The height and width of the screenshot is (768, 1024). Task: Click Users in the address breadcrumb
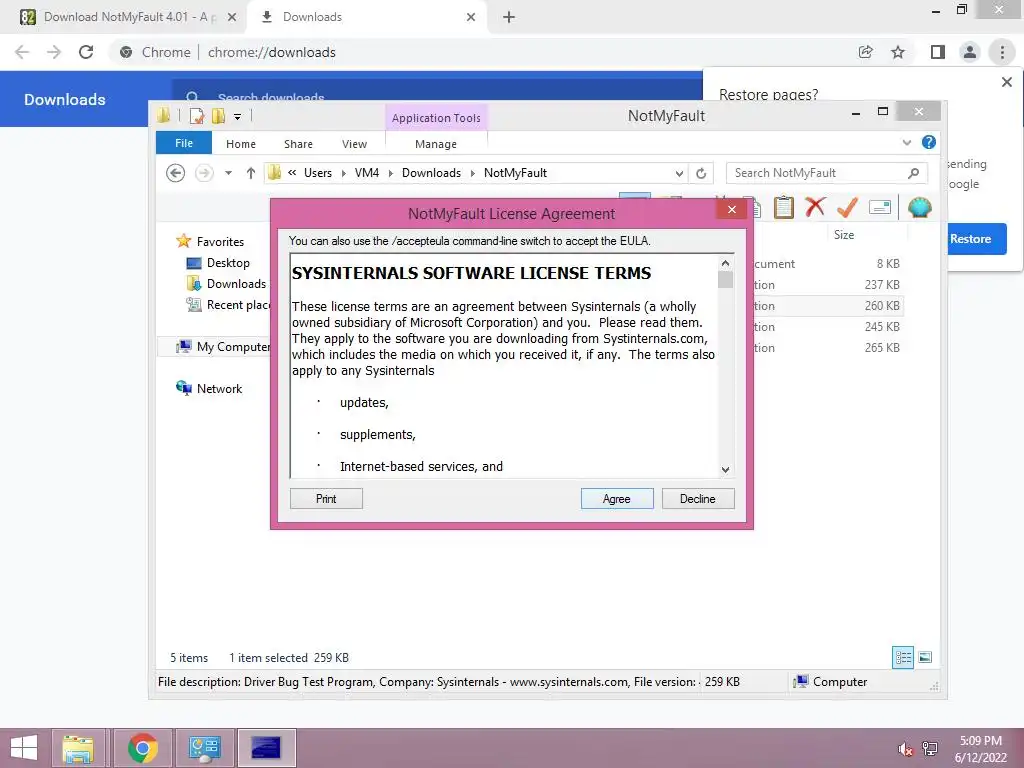(x=317, y=173)
